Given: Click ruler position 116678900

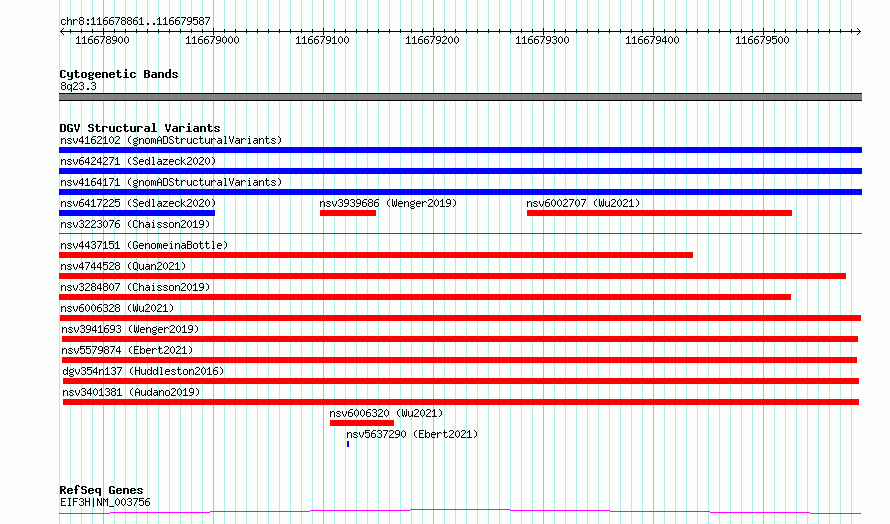Looking at the screenshot, I should click(x=102, y=40).
